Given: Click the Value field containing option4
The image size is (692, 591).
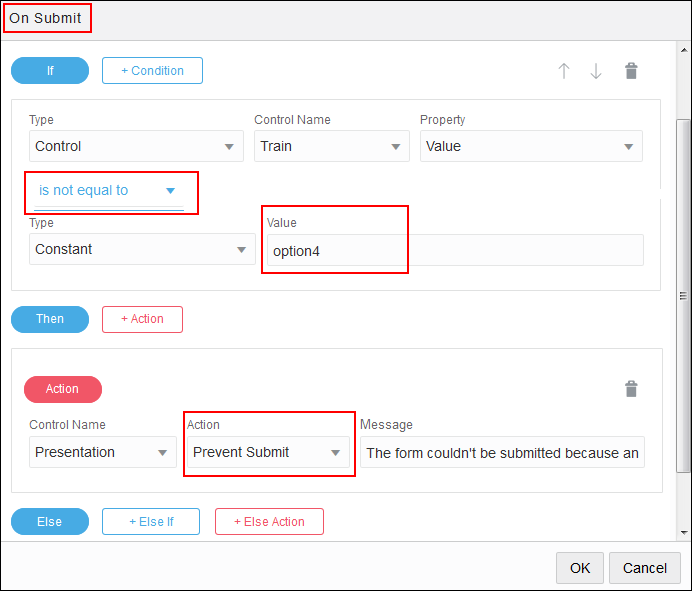Looking at the screenshot, I should 455,250.
